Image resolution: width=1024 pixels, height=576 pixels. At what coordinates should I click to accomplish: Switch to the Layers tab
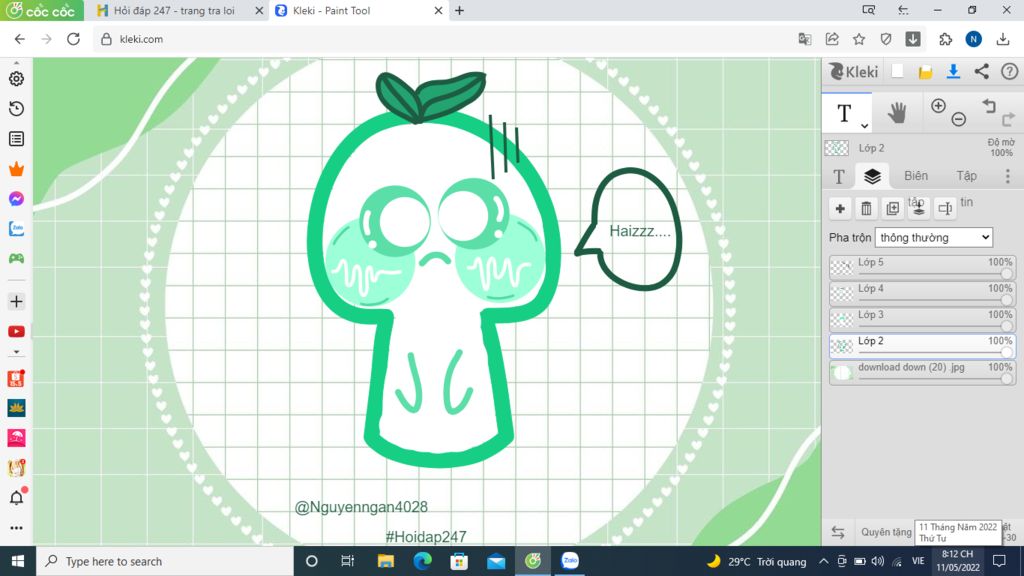pos(872,176)
